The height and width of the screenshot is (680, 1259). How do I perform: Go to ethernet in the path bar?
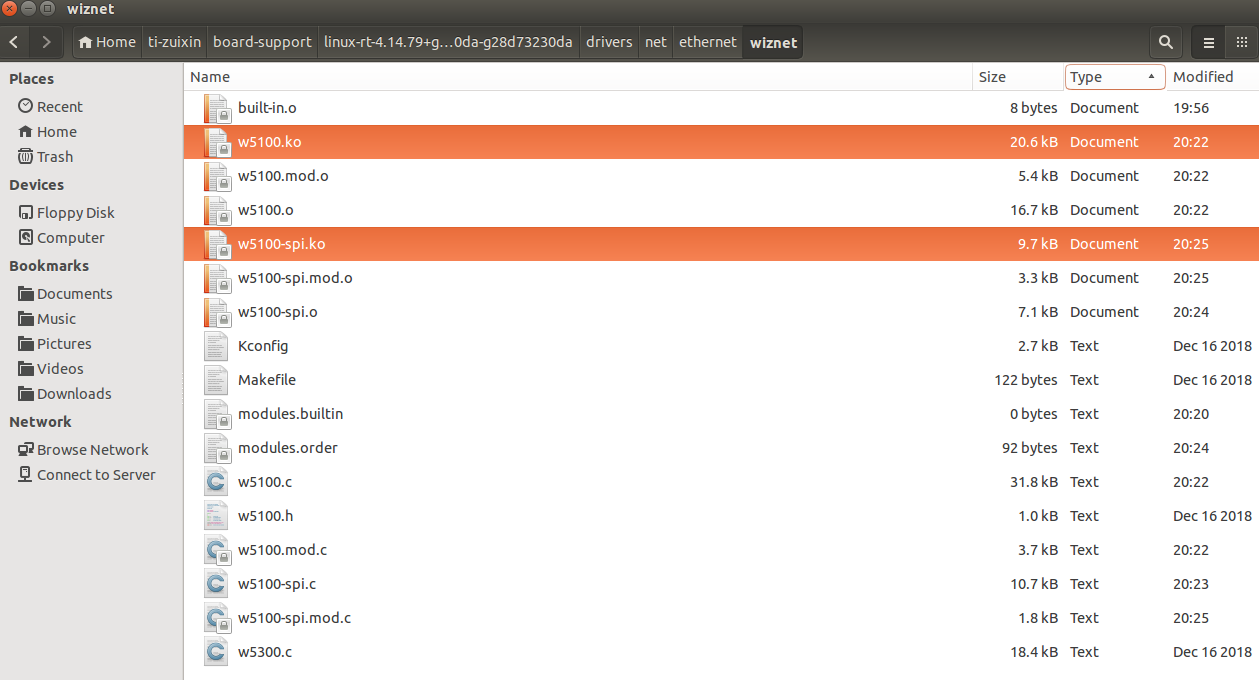point(707,42)
